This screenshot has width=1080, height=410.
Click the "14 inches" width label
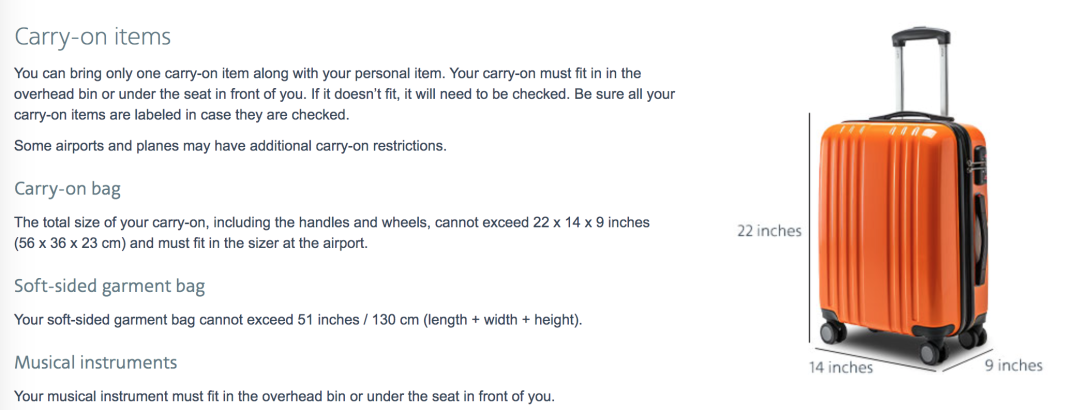[840, 367]
